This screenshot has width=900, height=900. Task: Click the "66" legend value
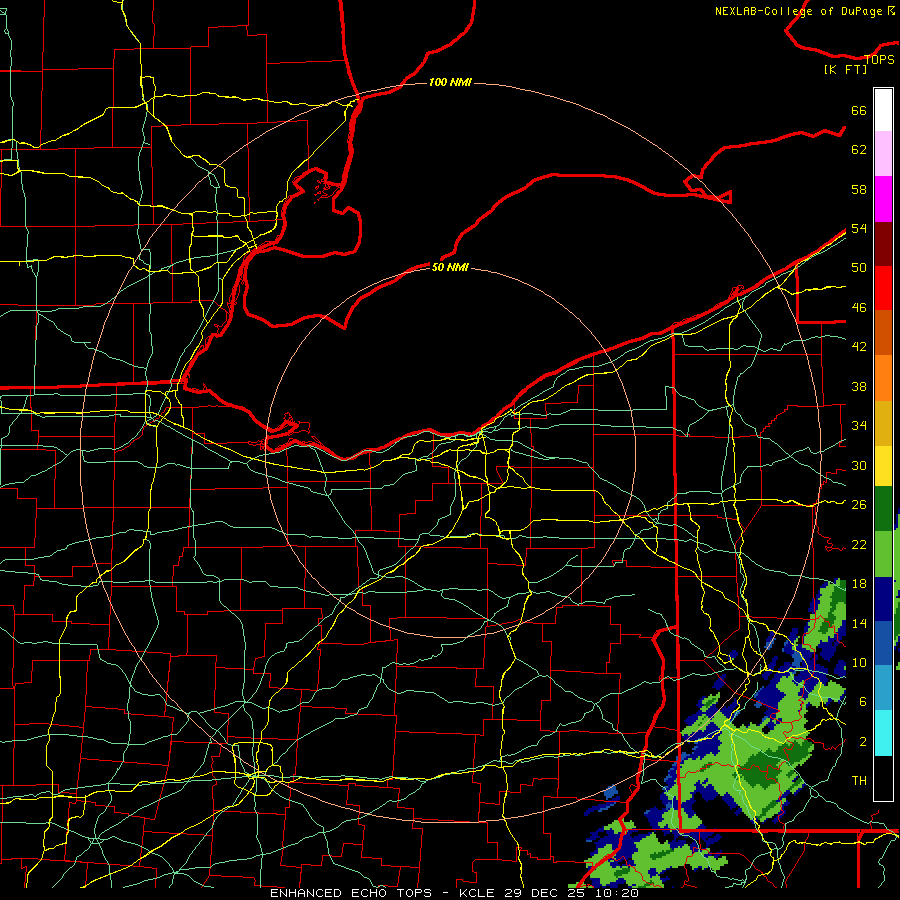pos(859,110)
